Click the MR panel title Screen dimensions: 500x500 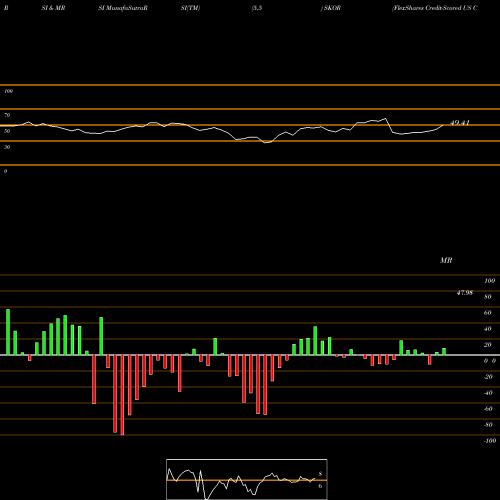pyautogui.click(x=446, y=260)
